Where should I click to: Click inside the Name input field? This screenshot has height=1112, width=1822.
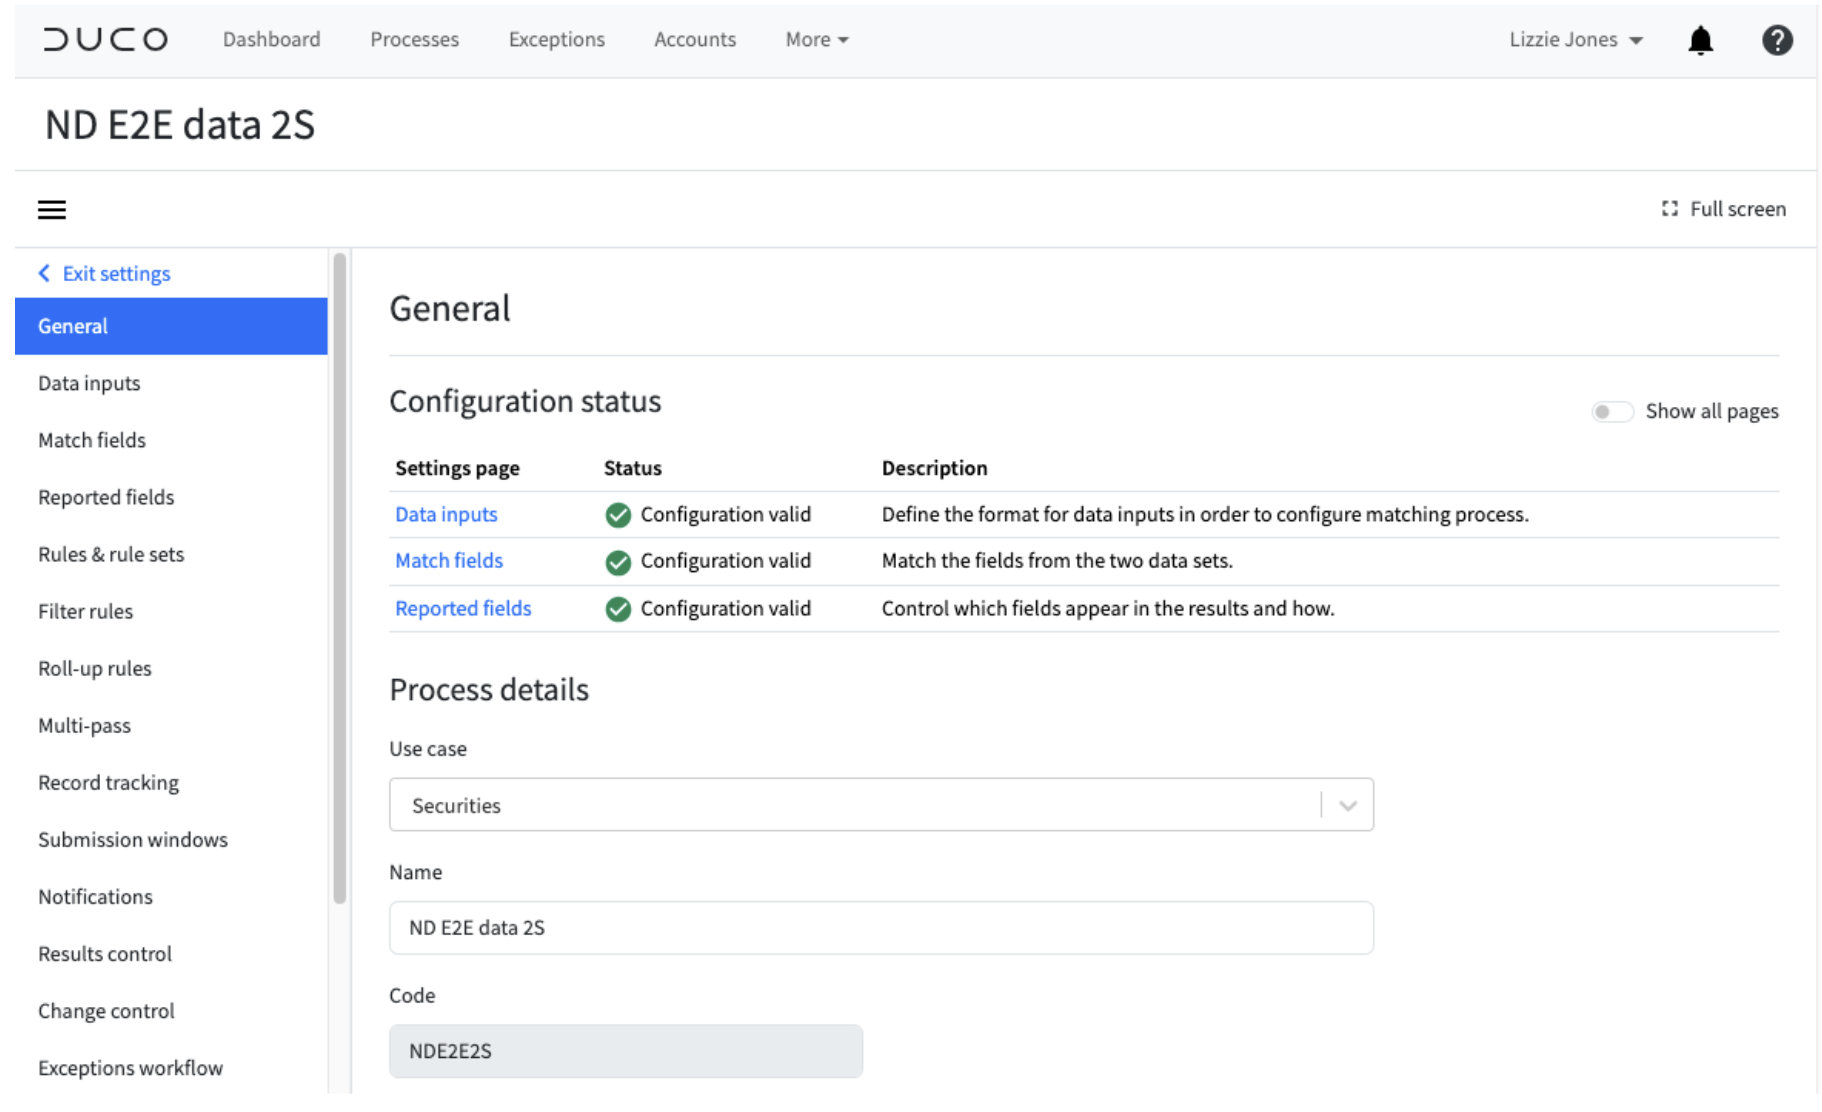point(880,928)
